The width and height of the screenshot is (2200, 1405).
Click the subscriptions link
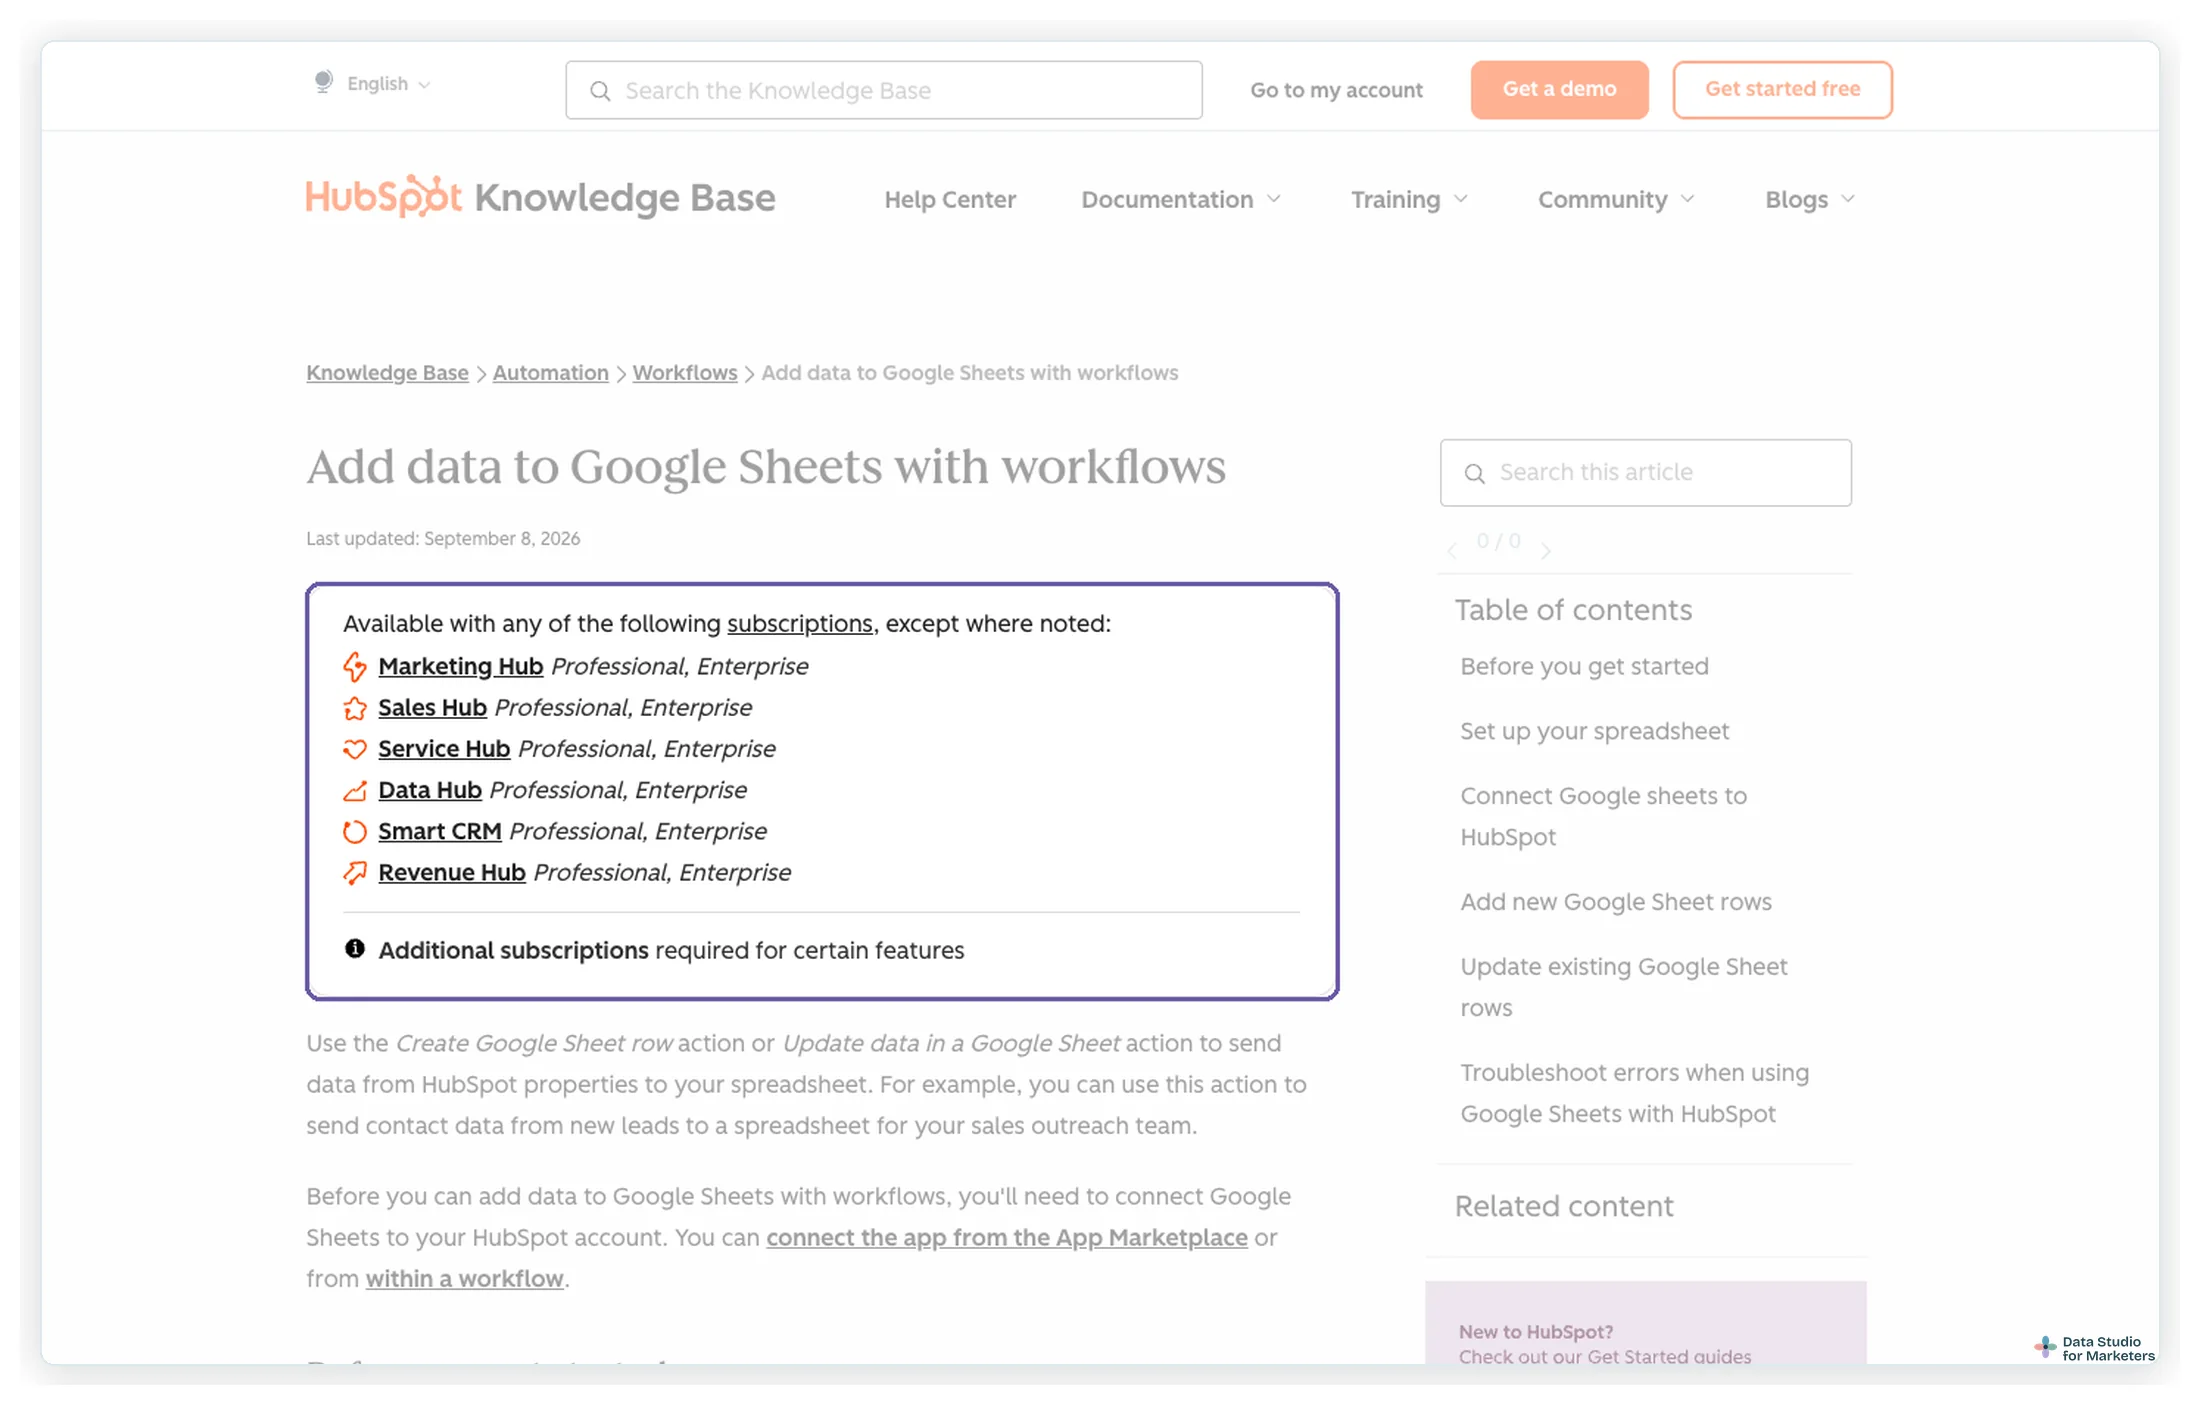(x=799, y=623)
